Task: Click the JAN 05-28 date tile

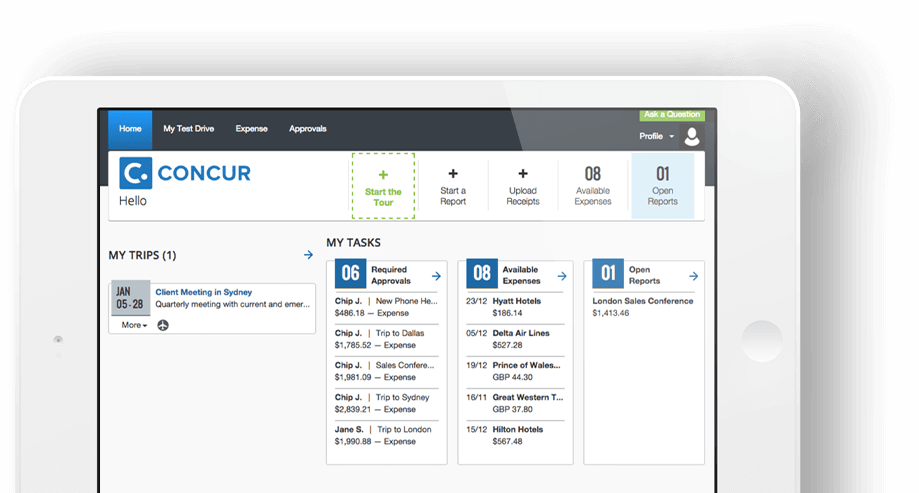Action: 130,298
